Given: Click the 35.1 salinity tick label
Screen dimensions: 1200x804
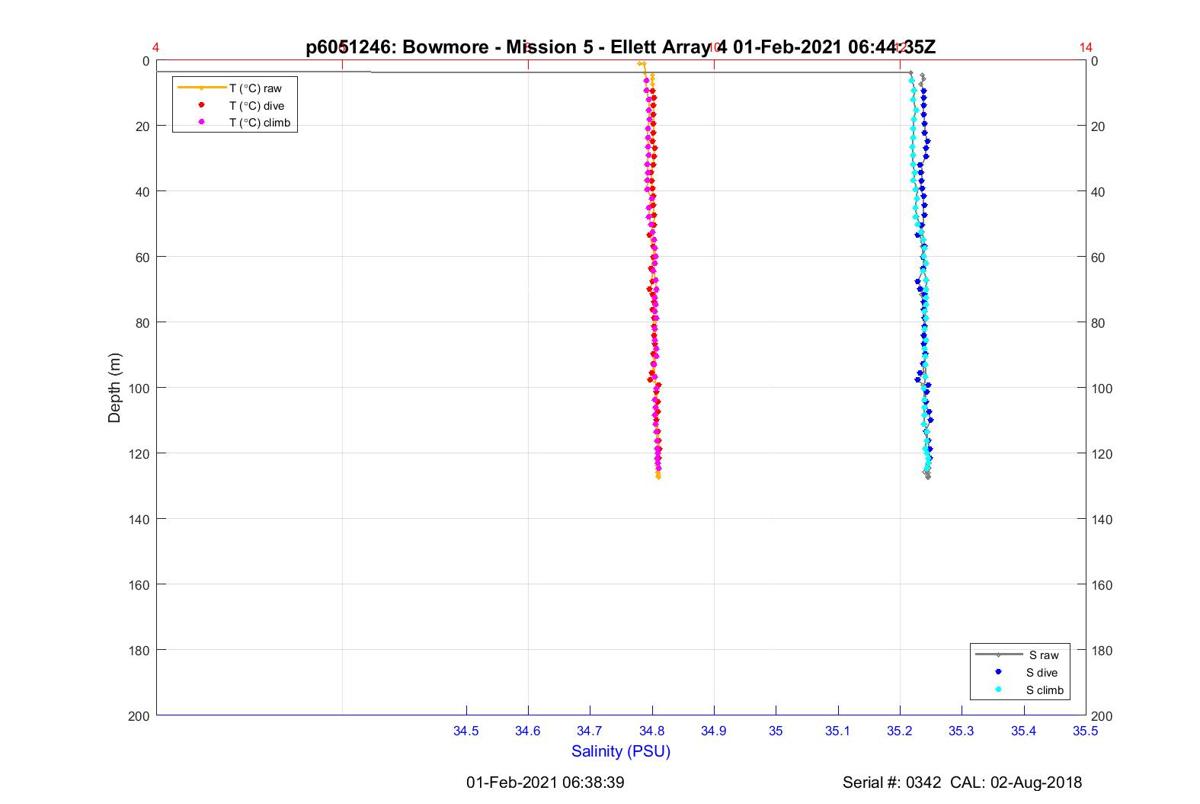Looking at the screenshot, I should pos(838,732).
